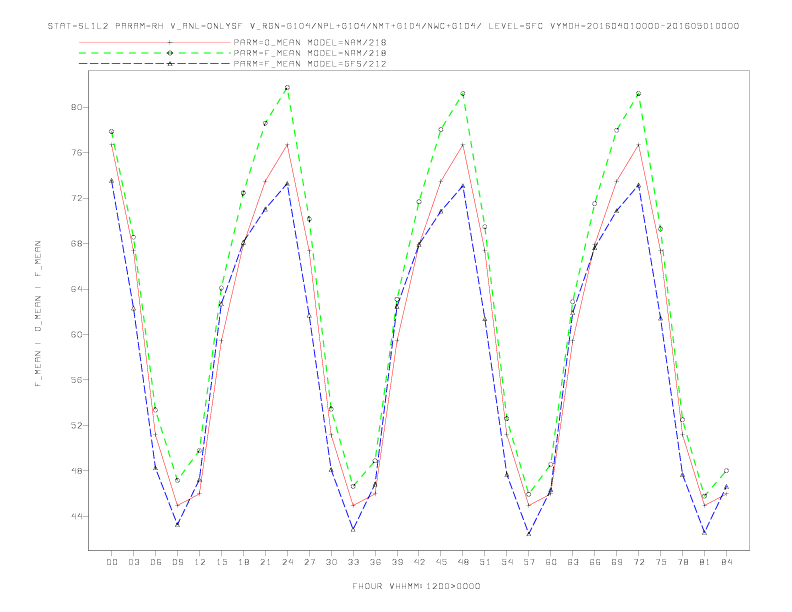The height and width of the screenshot is (612, 792).
Task: Click x-axis tick label 12
Action: pos(200,562)
